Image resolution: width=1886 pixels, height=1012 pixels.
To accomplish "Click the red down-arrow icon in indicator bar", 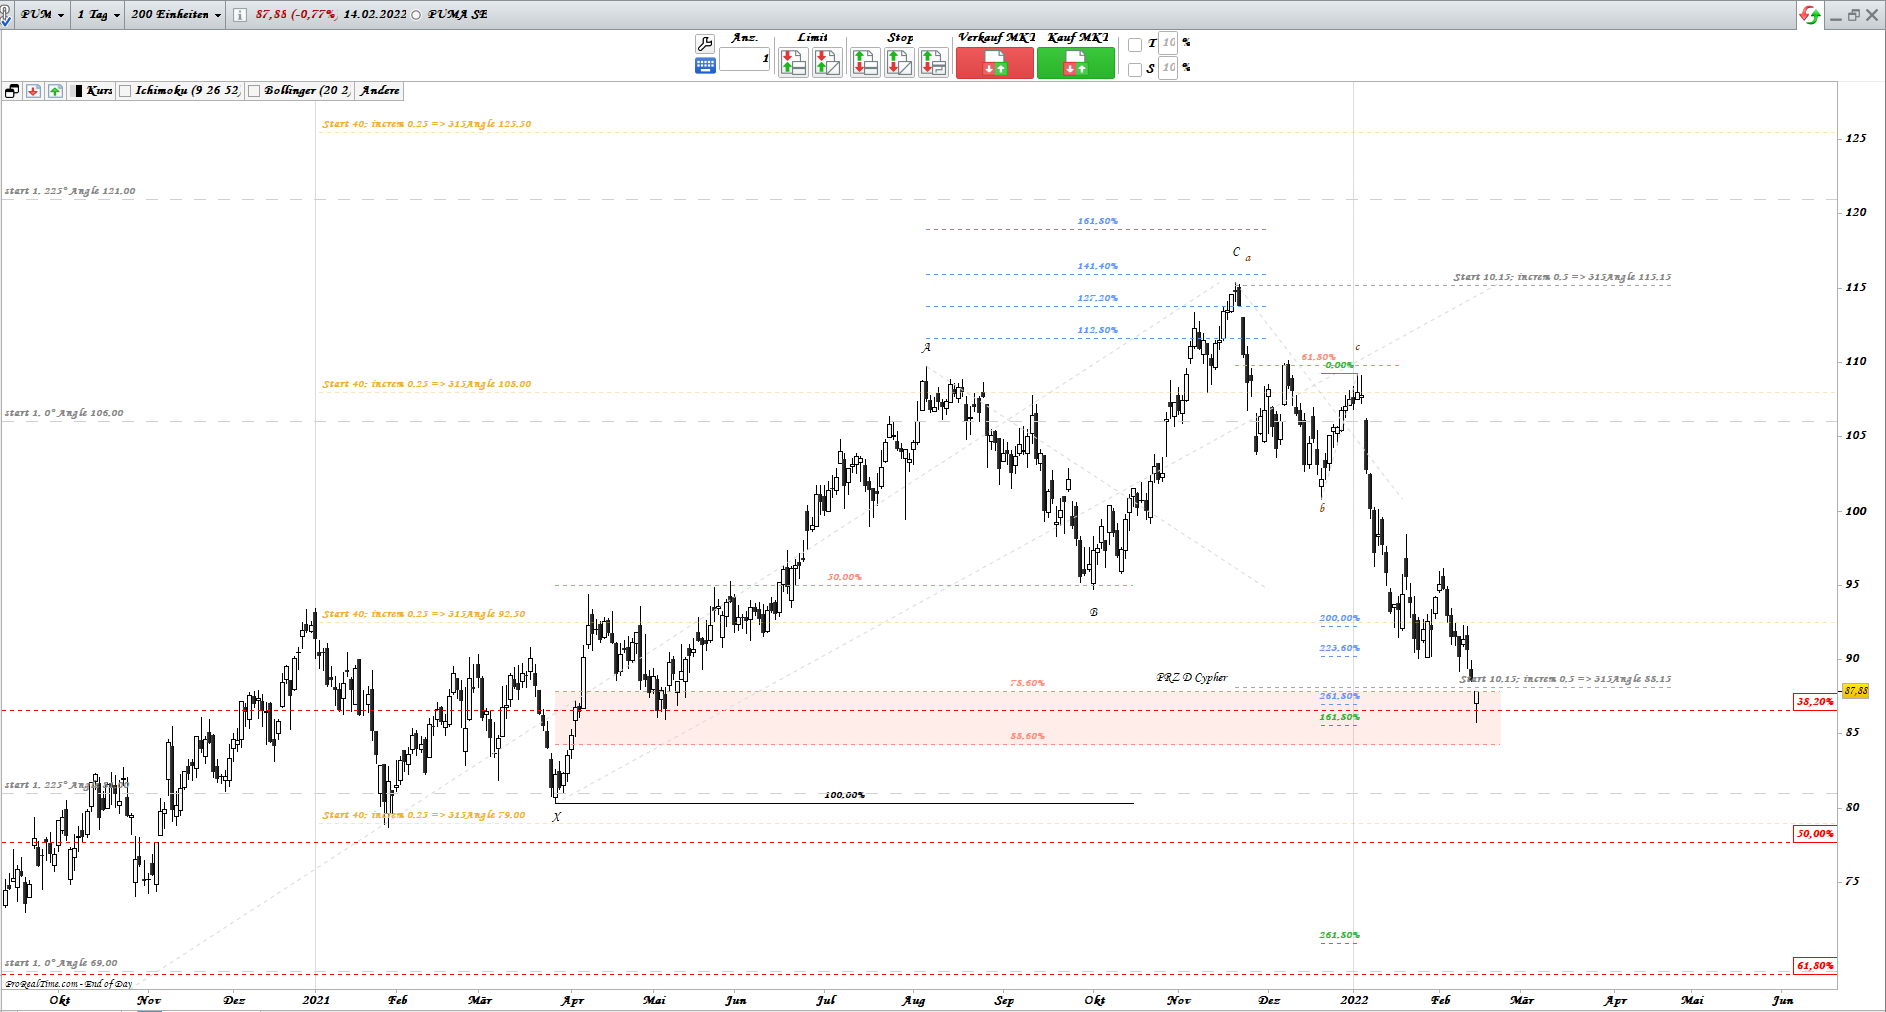I will [33, 91].
